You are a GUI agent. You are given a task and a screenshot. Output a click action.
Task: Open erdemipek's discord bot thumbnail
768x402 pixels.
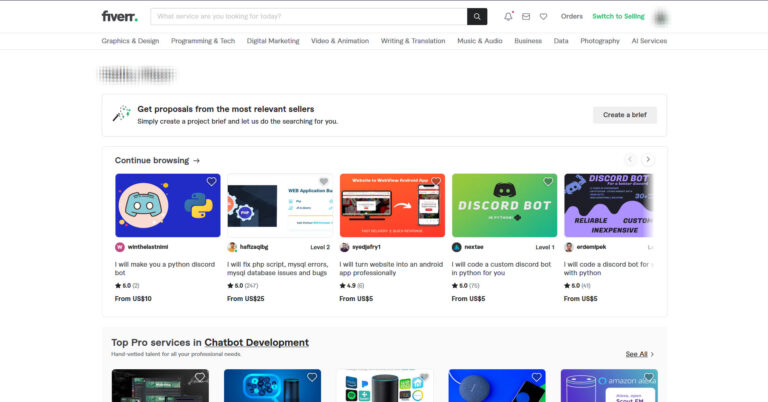(x=608, y=205)
